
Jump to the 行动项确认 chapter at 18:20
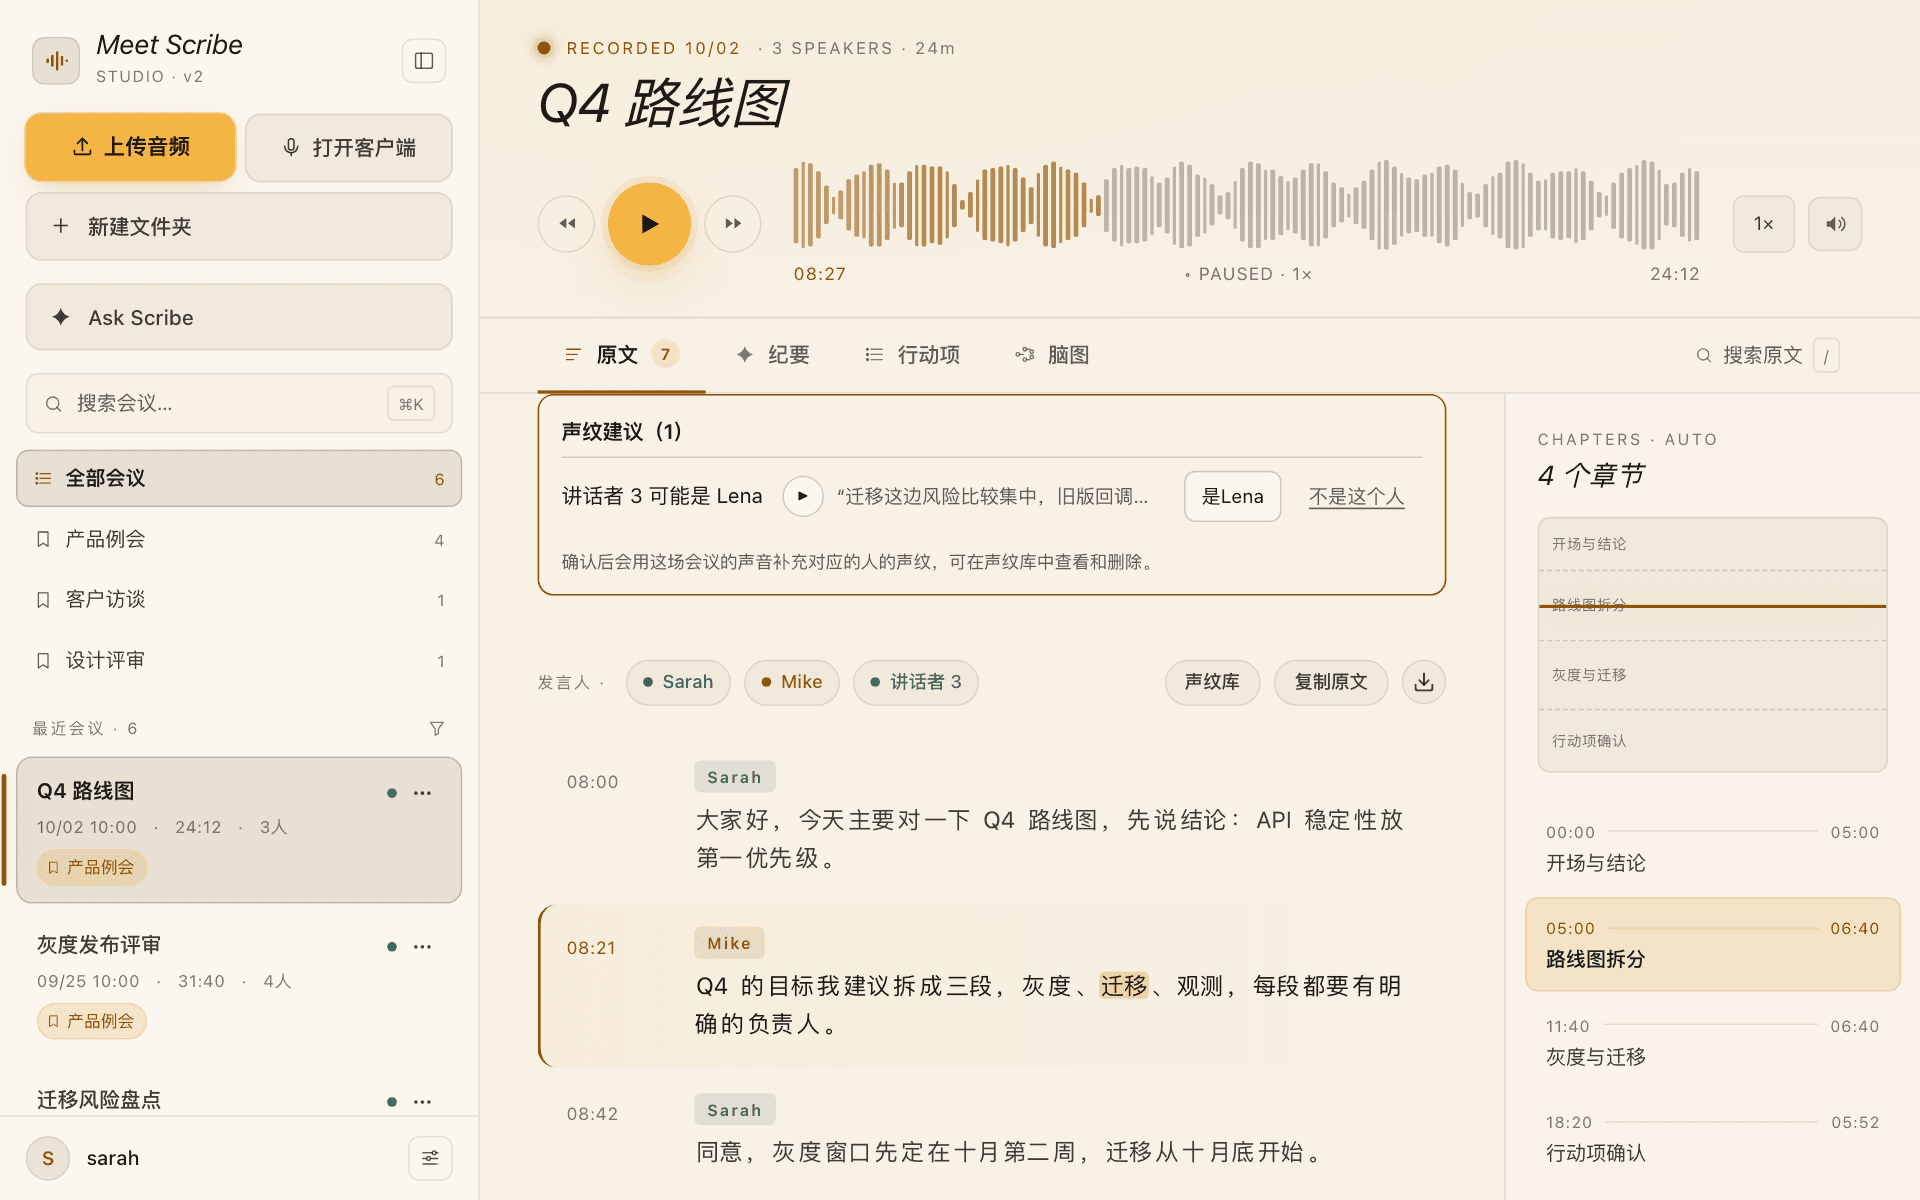pos(1712,1137)
